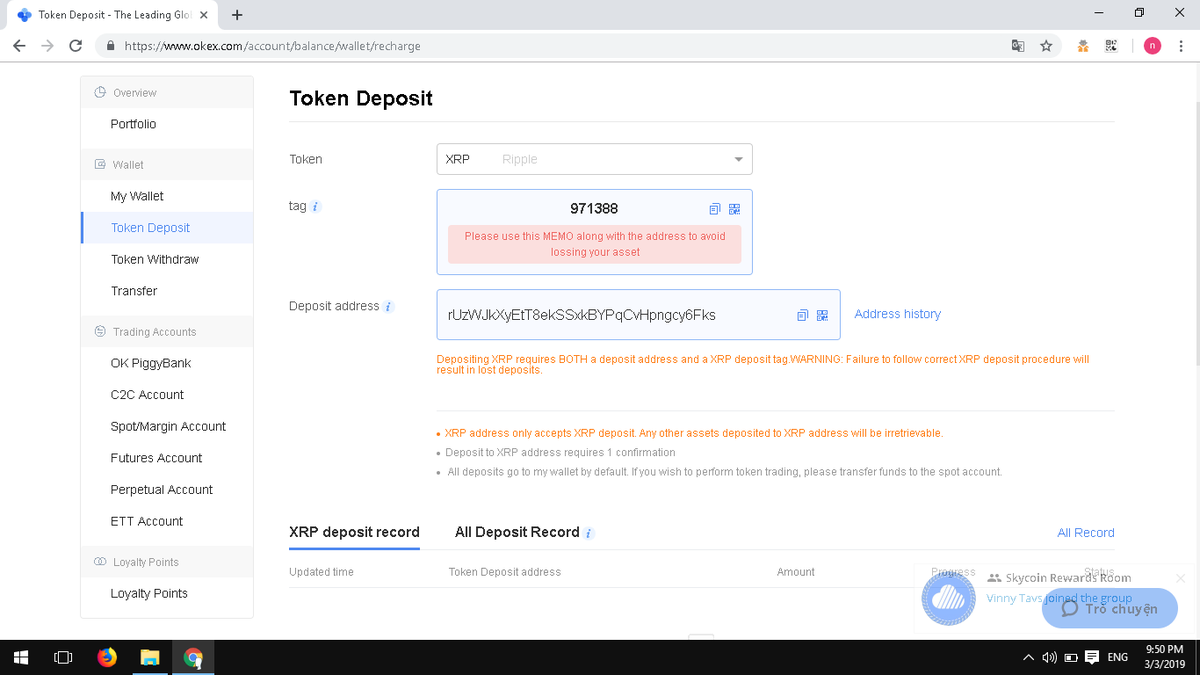Click the Skycoin cloud notification thumbnail

947,599
